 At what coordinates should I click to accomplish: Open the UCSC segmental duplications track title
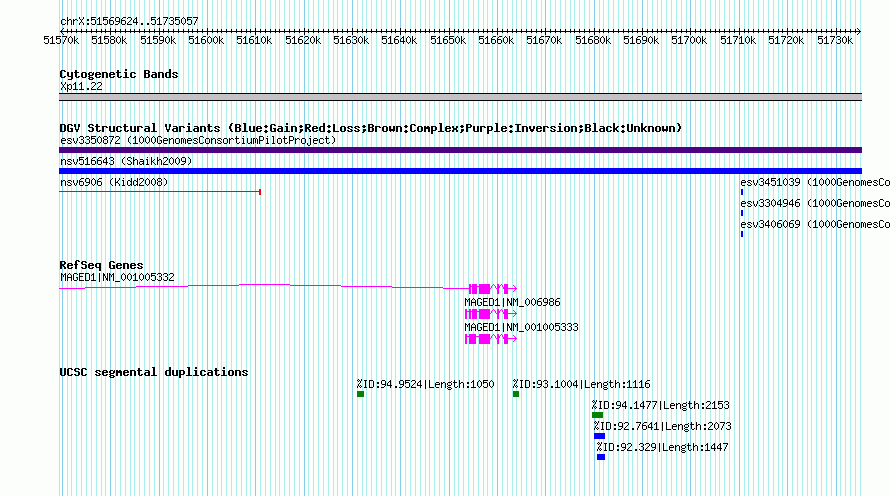pos(154,372)
